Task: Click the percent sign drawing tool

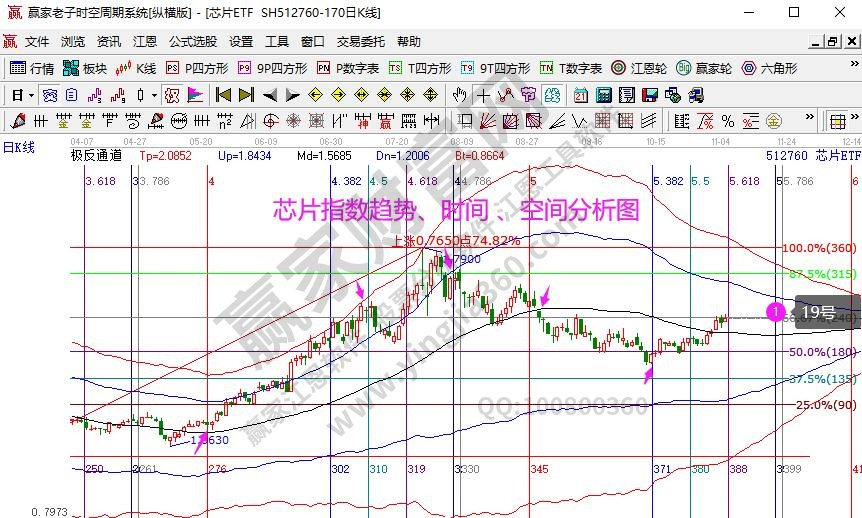Action: click(727, 121)
